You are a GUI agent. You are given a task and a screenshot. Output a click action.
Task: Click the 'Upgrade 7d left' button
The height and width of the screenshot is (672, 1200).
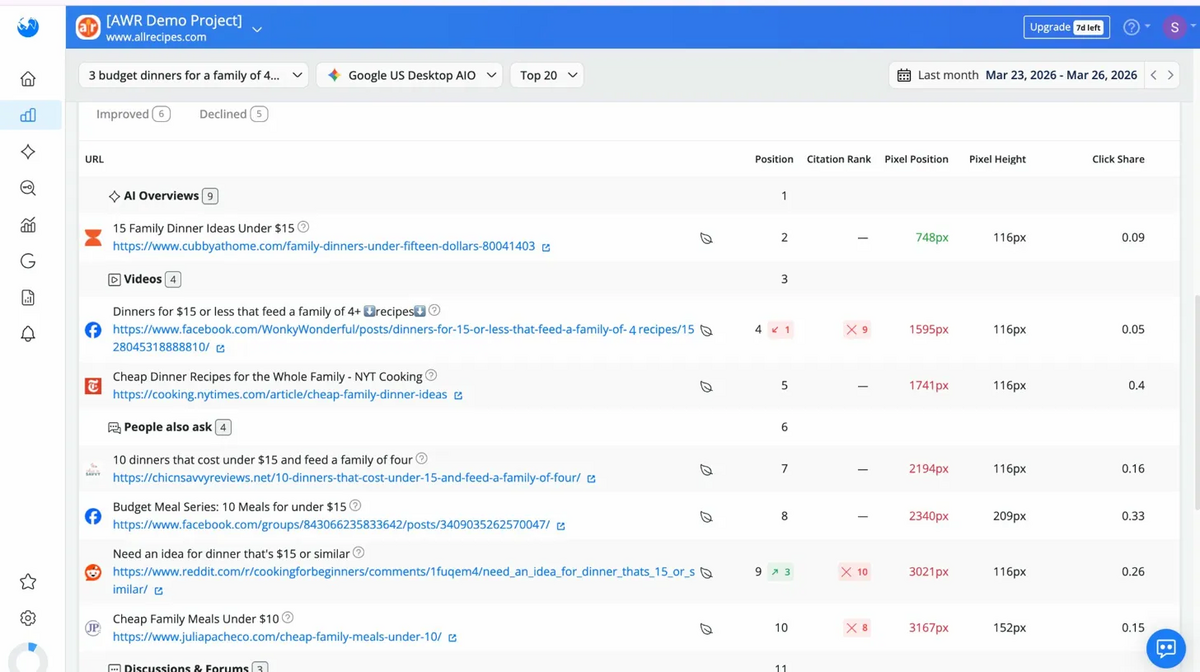(x=1067, y=27)
